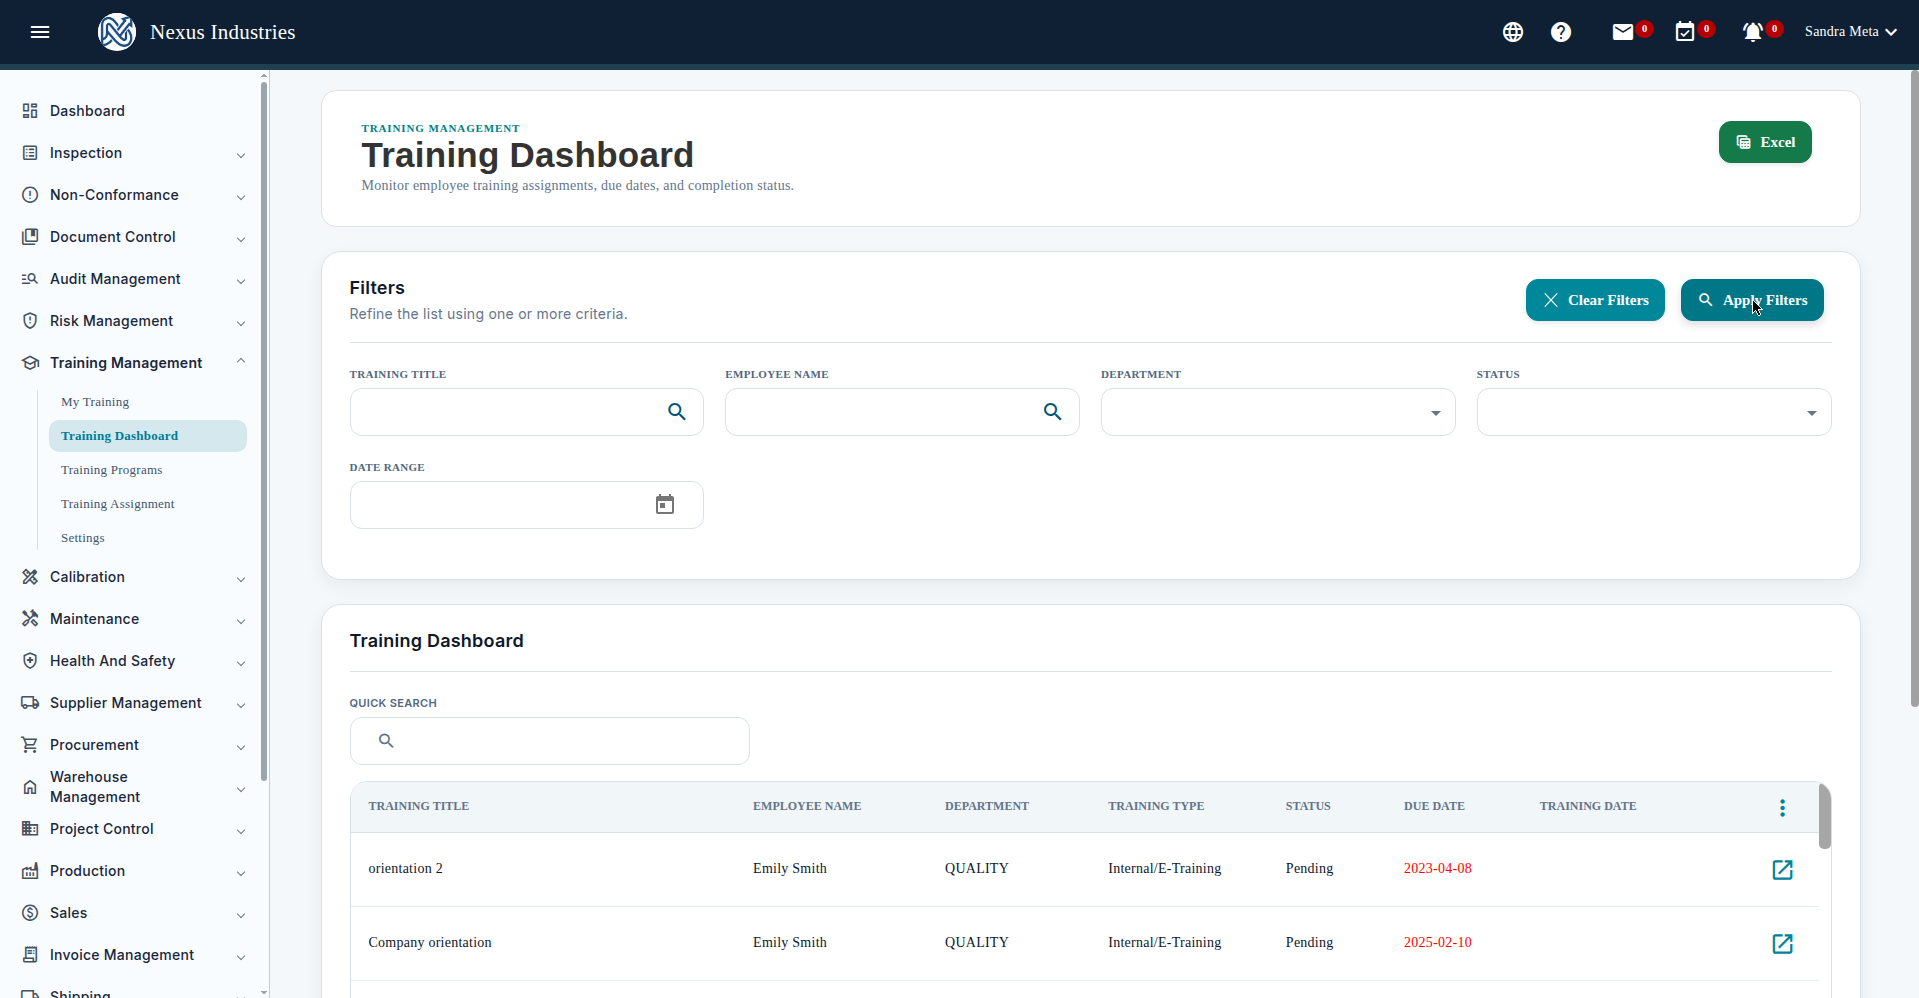
Task: Click the Clear Filters button
Action: point(1595,300)
